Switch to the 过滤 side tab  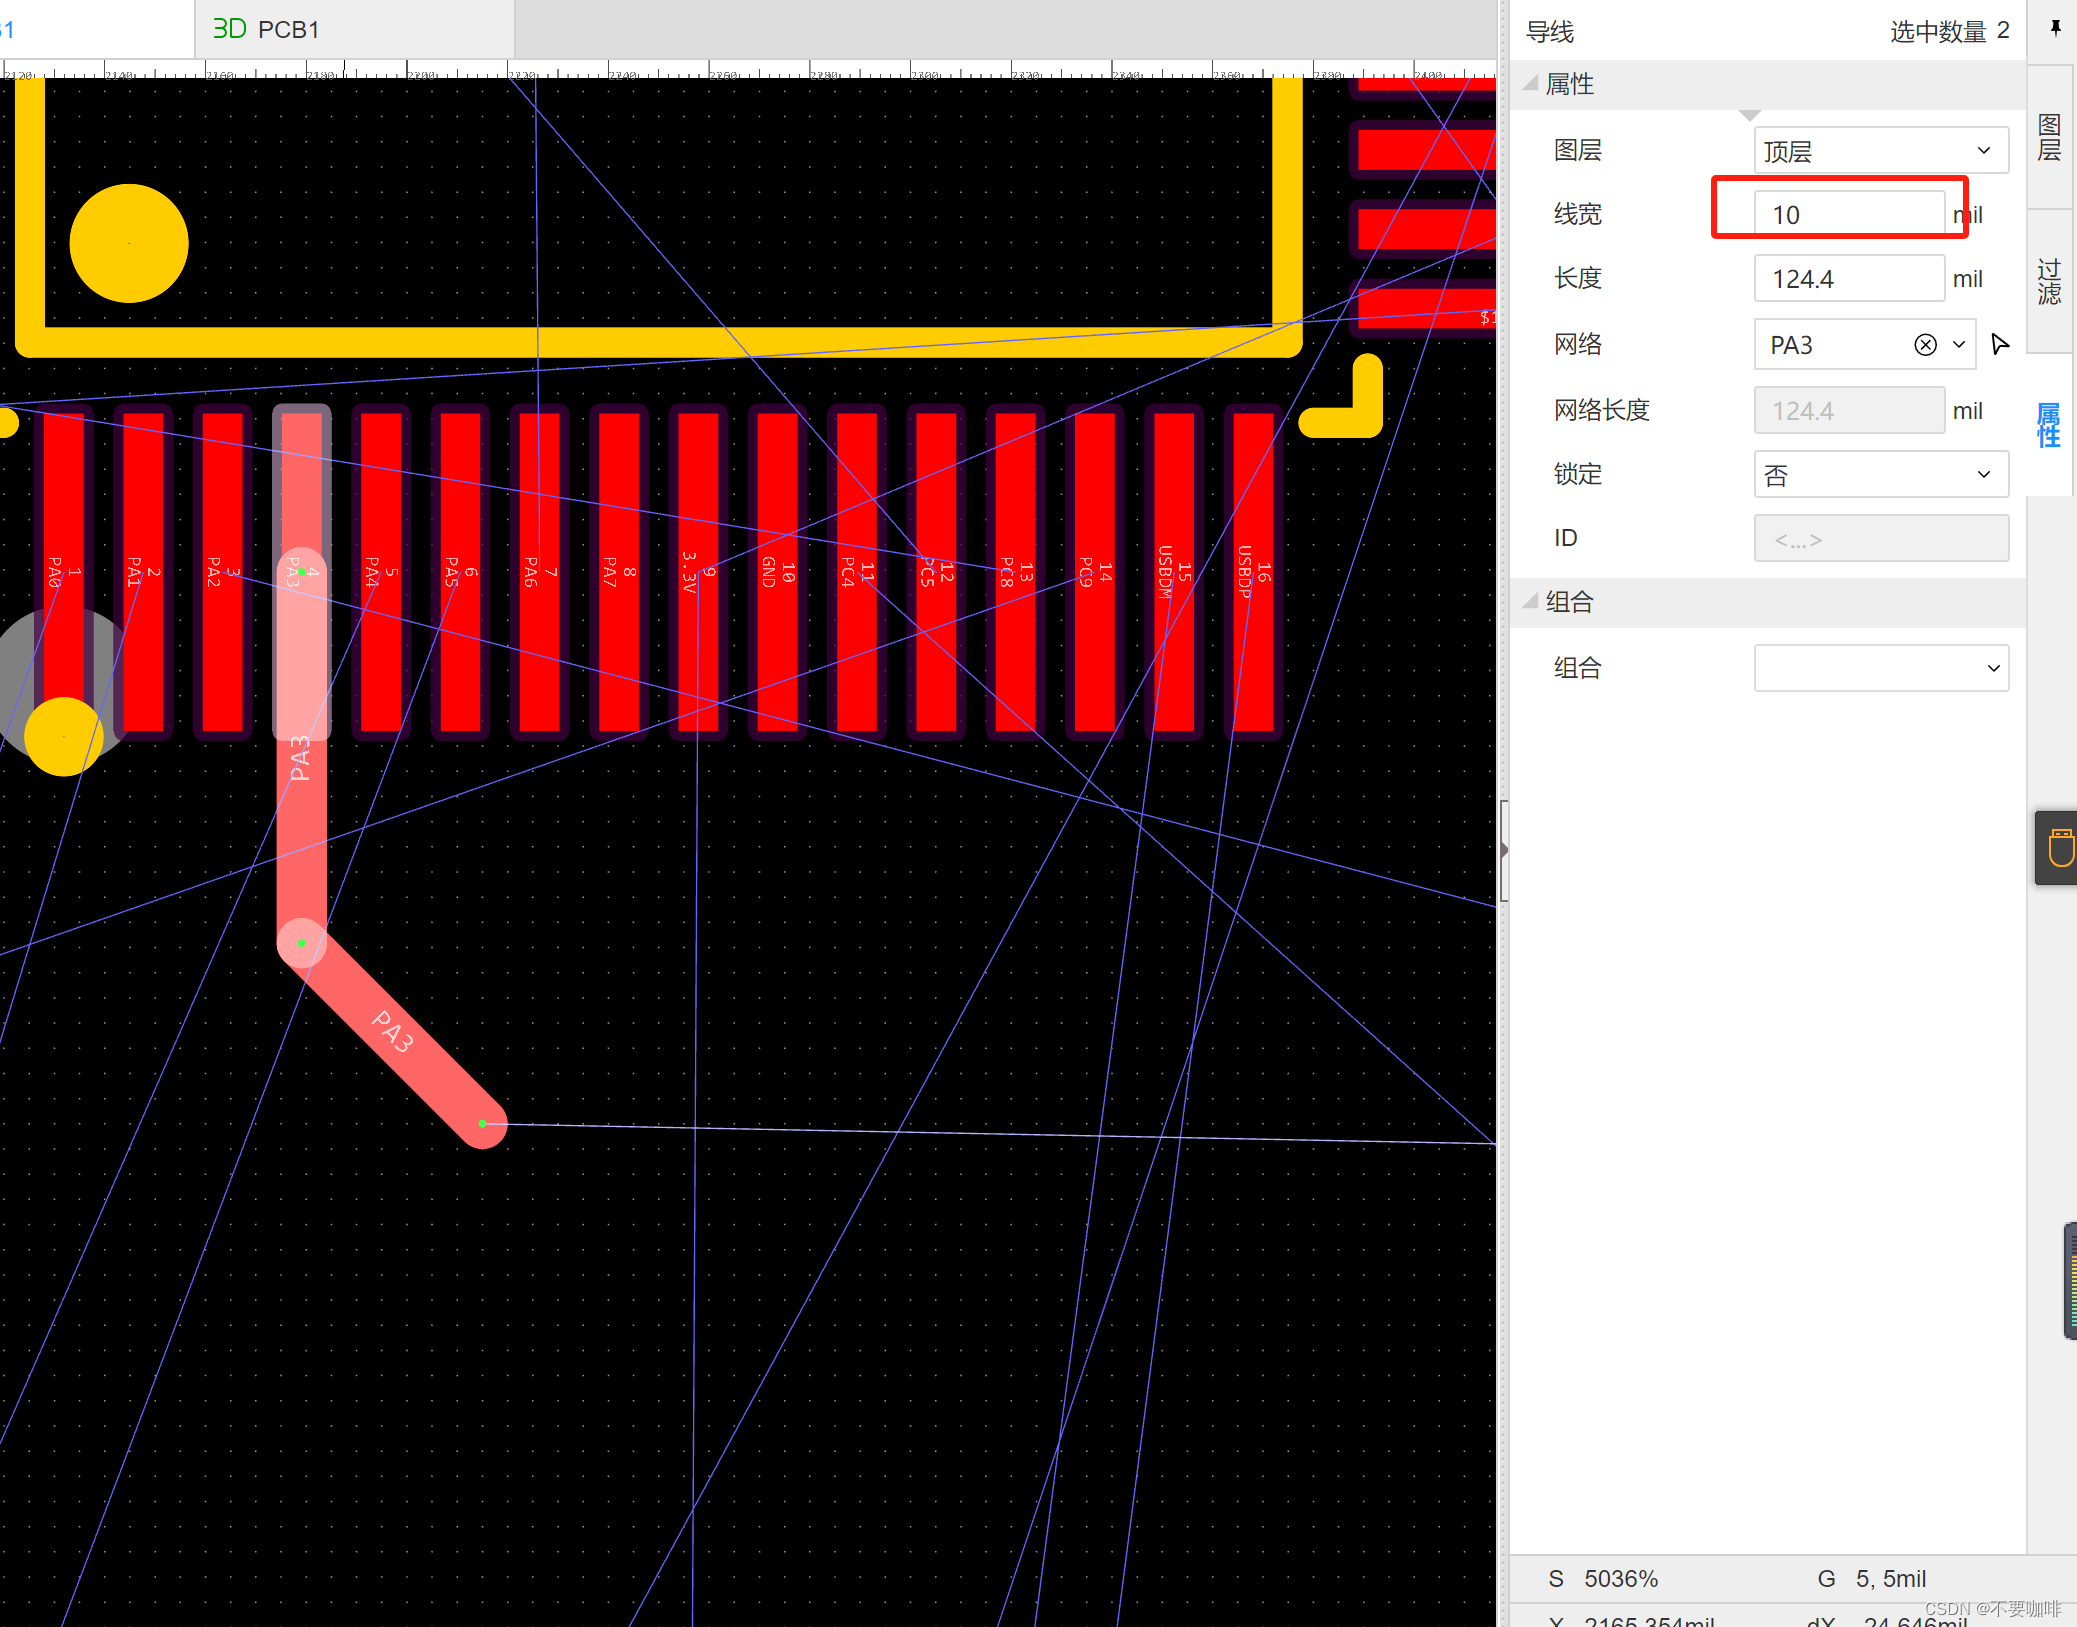2049,282
